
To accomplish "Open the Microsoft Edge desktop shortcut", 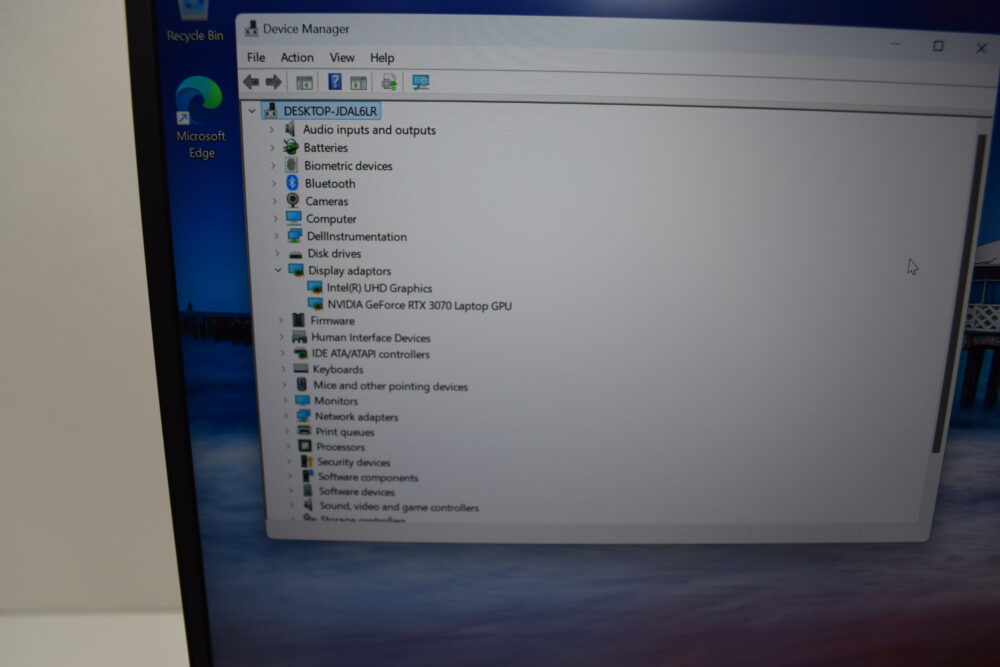I will coord(200,117).
